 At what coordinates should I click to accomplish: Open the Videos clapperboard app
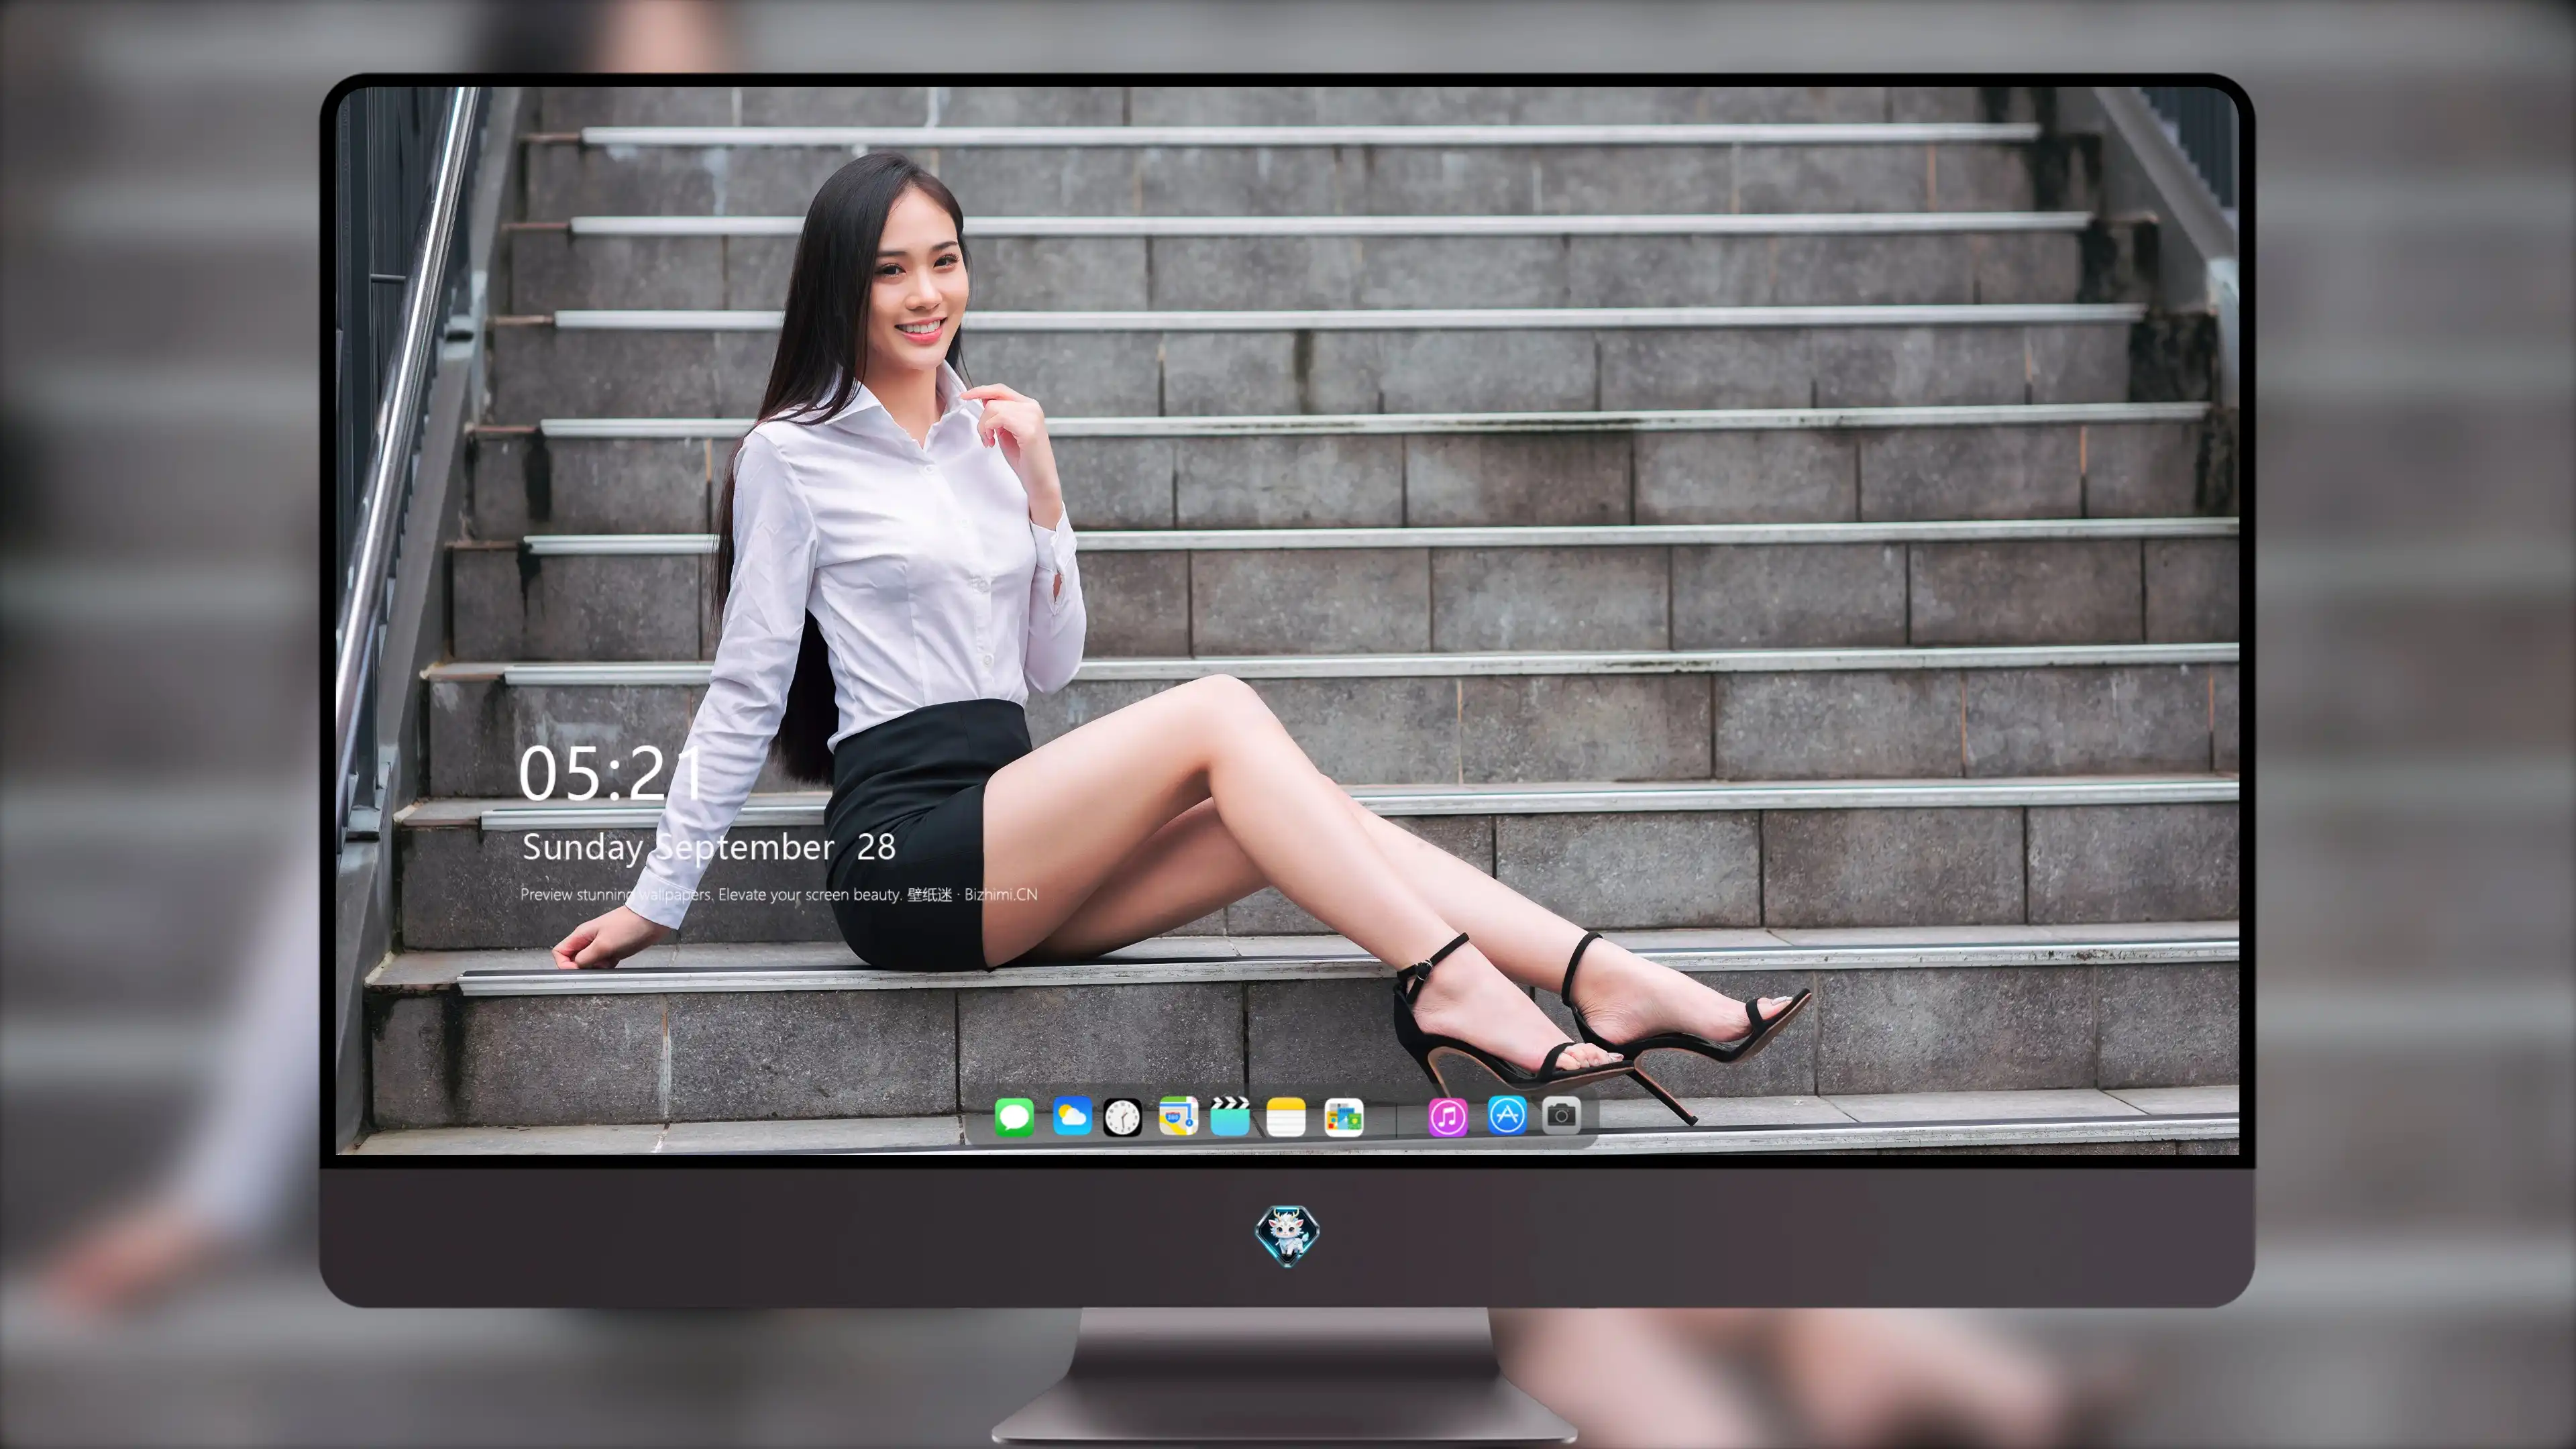1230,1116
